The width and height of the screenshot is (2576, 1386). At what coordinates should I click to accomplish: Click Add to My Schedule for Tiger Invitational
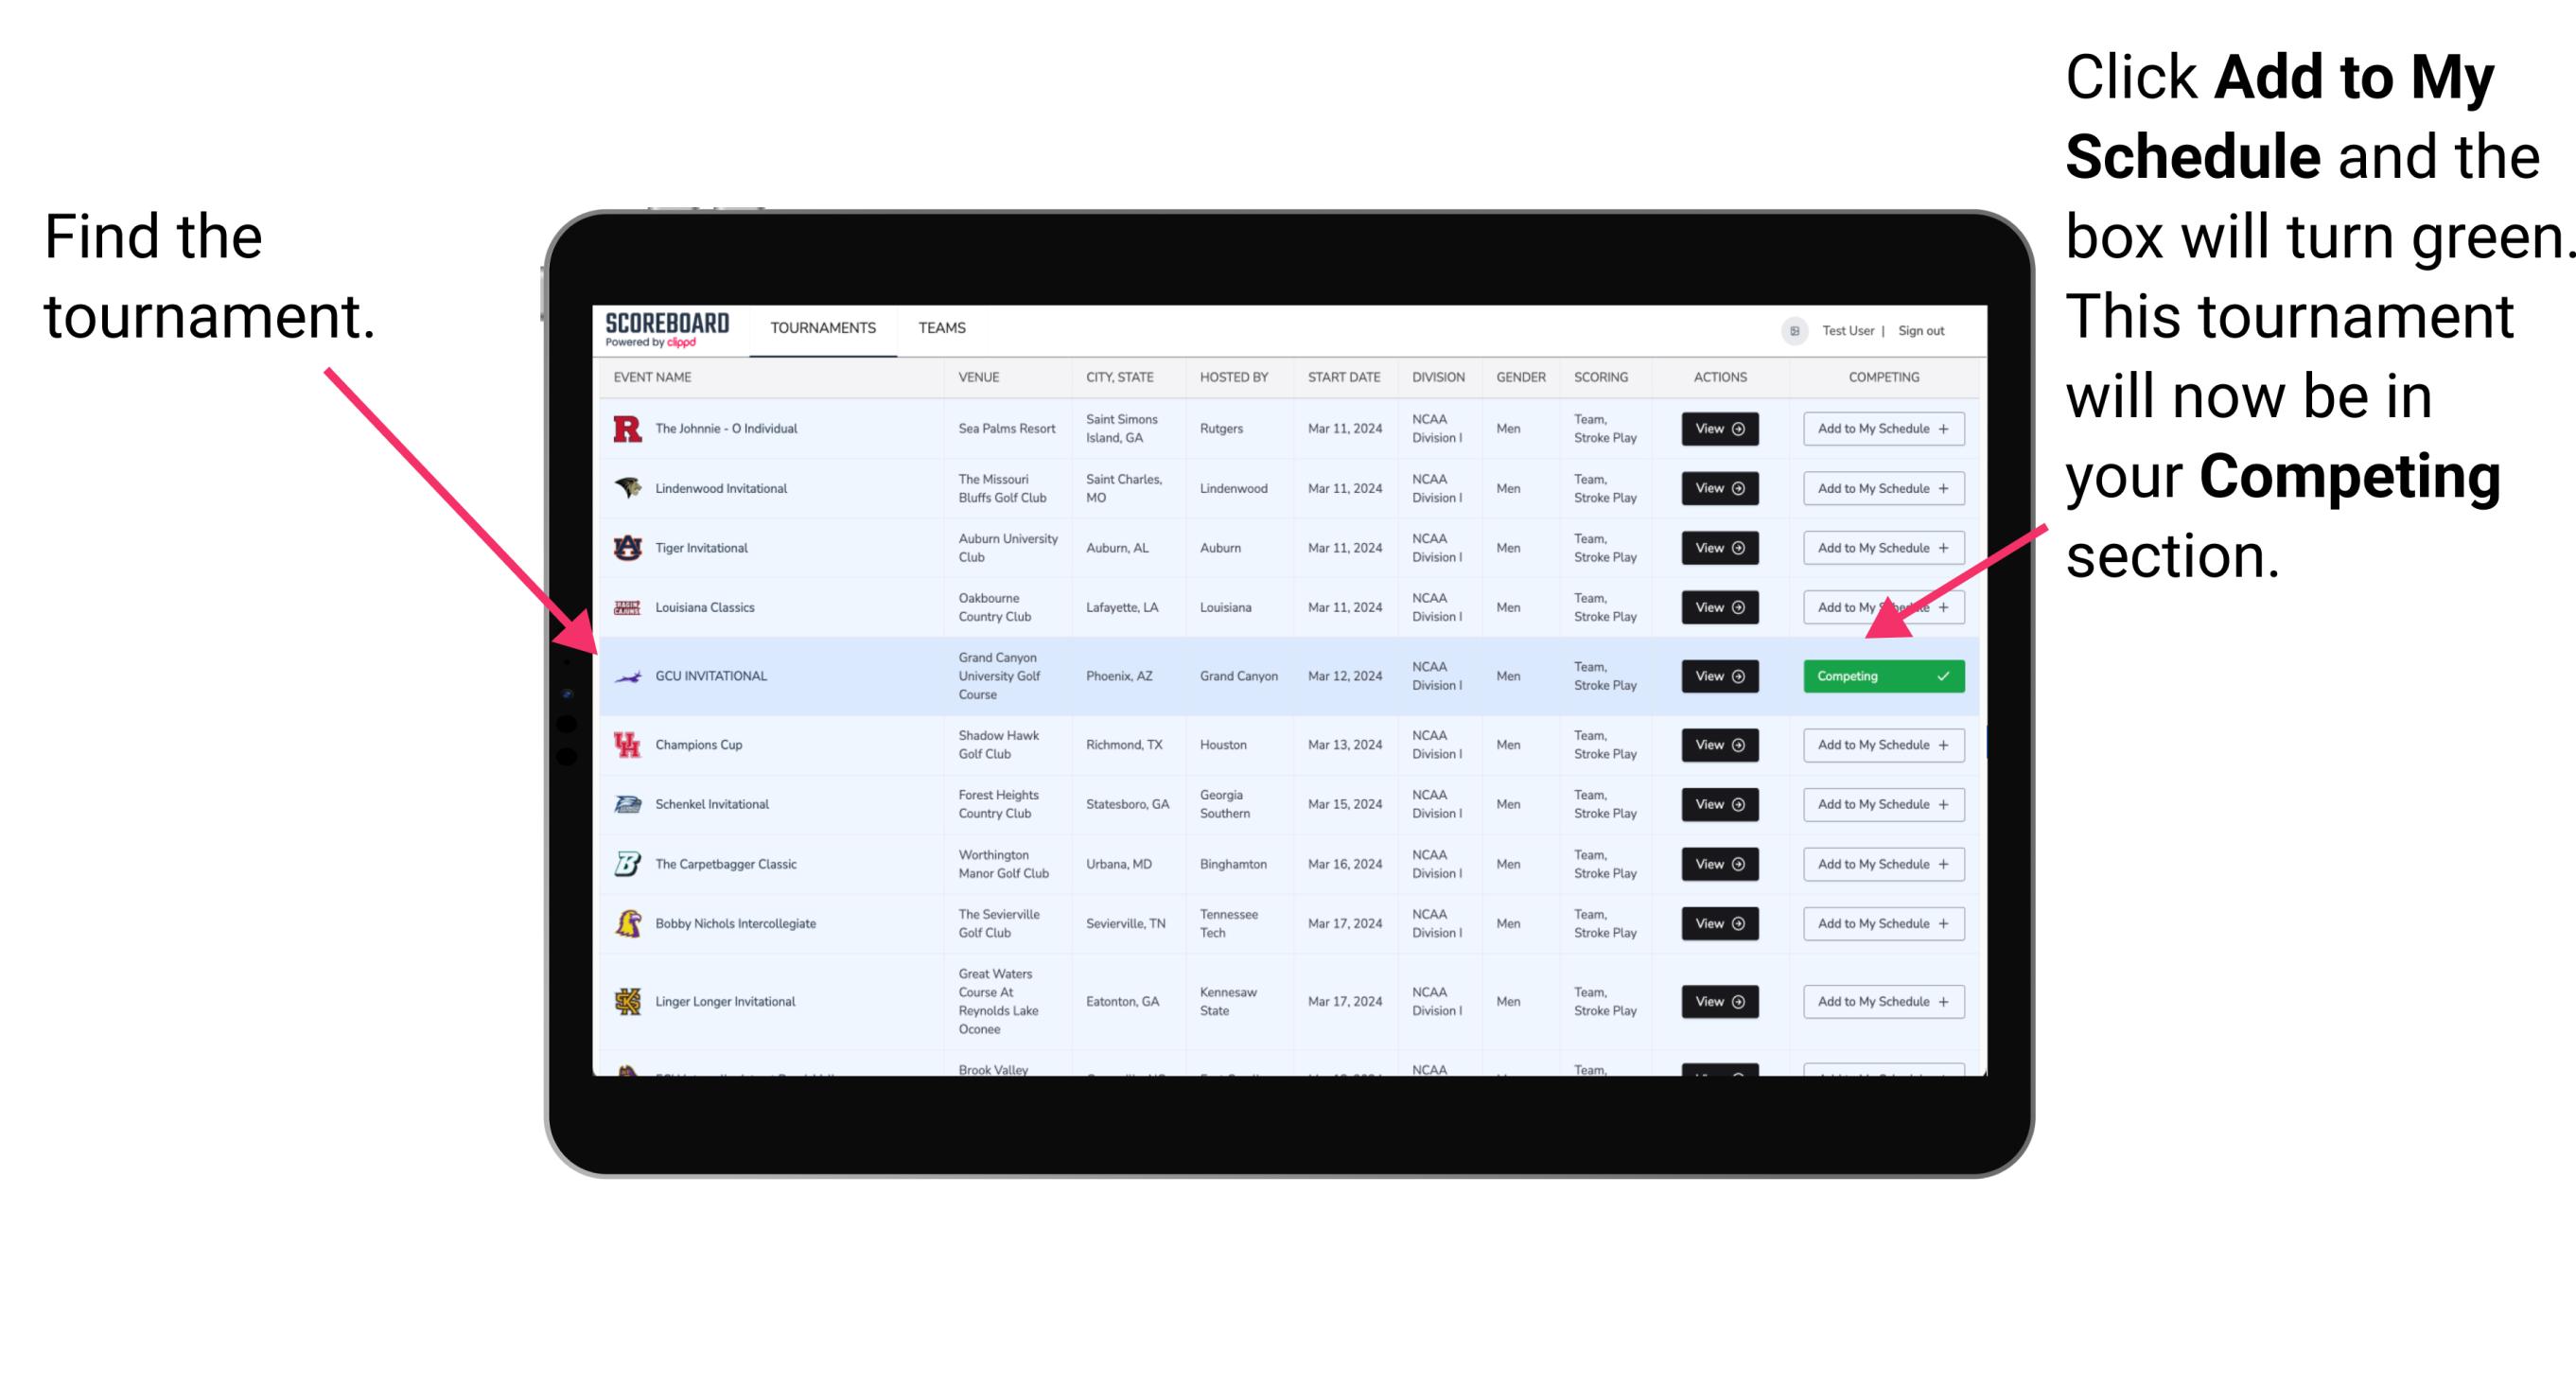(x=1880, y=548)
